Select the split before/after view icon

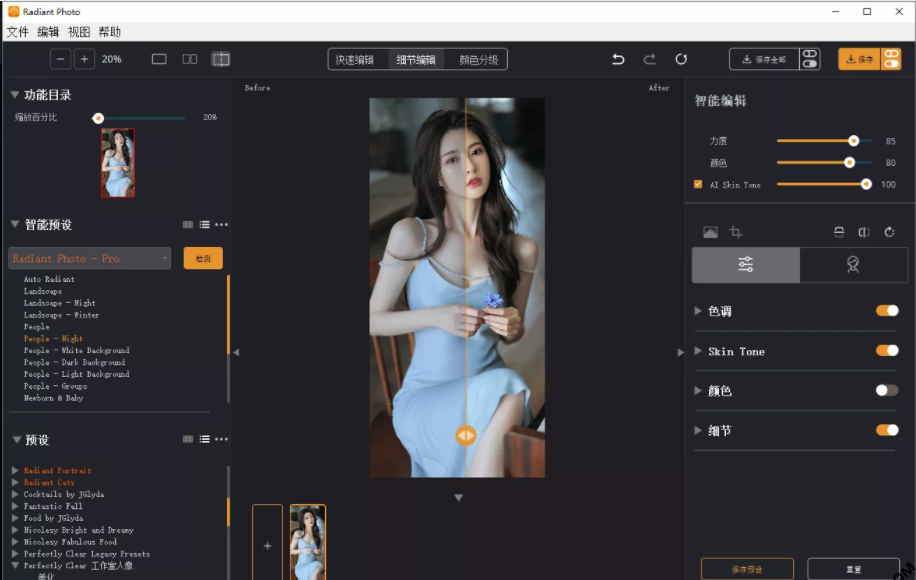(x=221, y=59)
